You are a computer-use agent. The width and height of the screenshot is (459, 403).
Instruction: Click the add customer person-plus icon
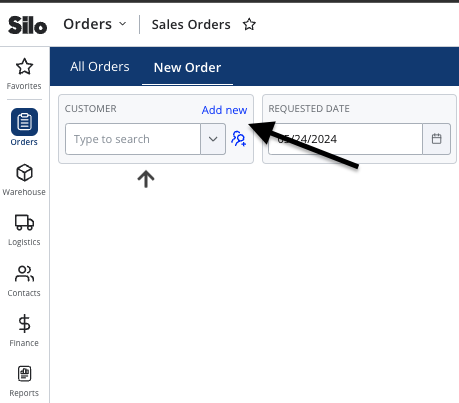tap(239, 139)
